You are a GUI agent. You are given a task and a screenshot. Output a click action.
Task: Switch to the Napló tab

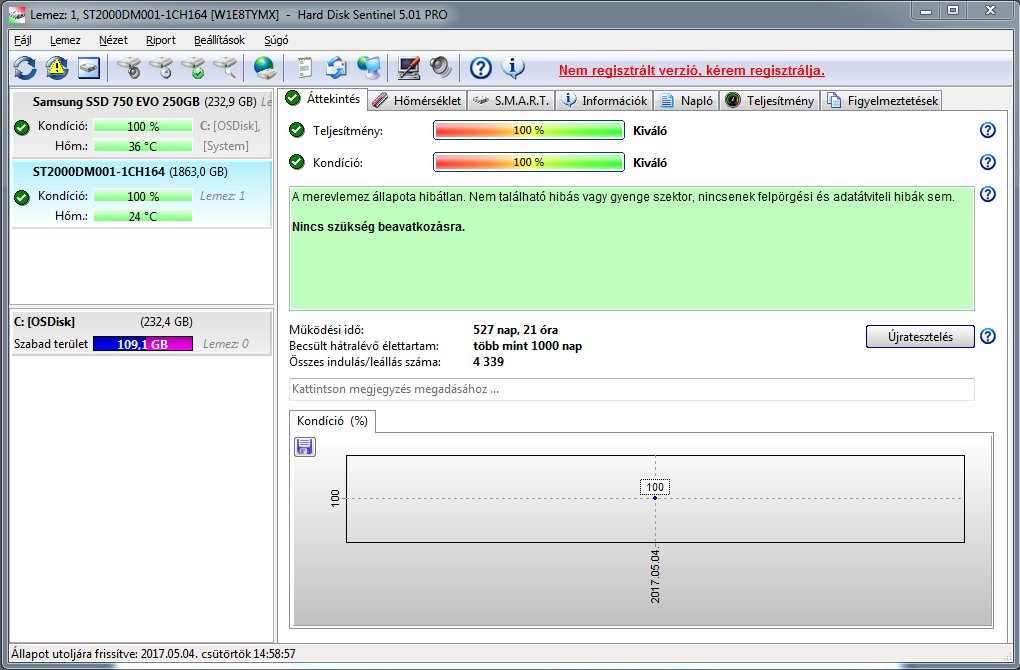[687, 101]
